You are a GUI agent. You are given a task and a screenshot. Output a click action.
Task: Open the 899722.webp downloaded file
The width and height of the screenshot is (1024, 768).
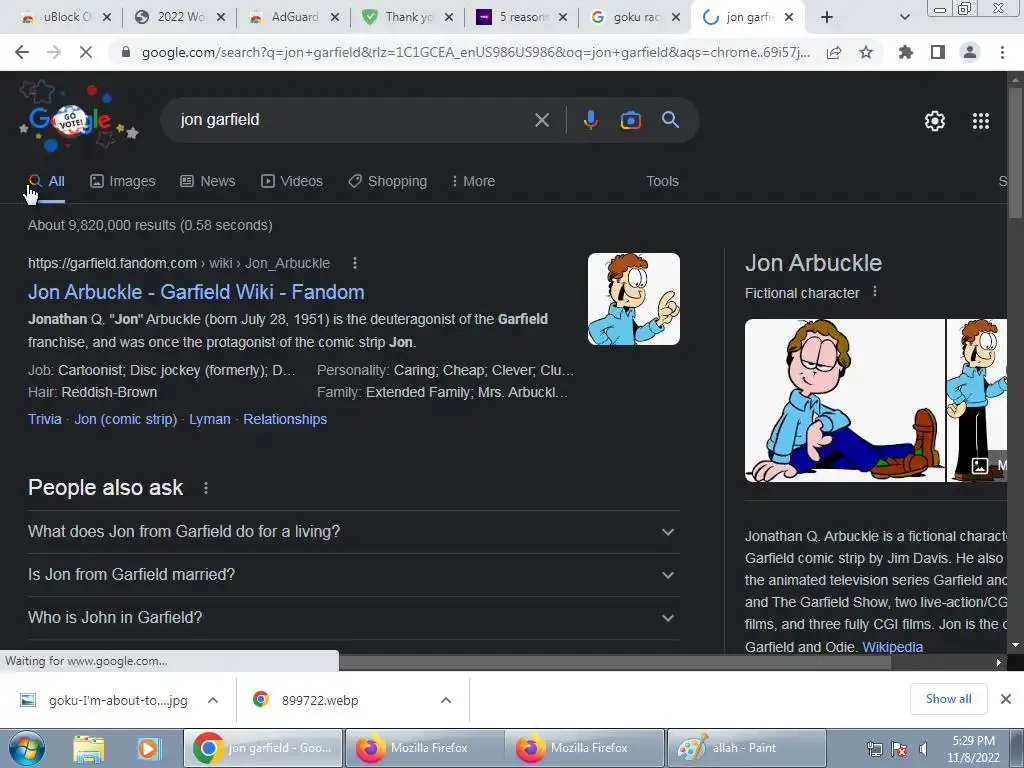(x=320, y=700)
